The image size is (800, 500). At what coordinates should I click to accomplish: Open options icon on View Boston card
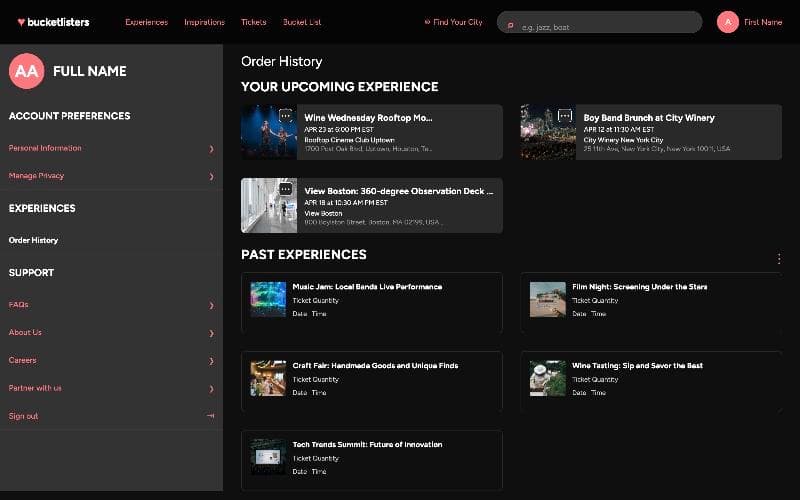point(286,189)
